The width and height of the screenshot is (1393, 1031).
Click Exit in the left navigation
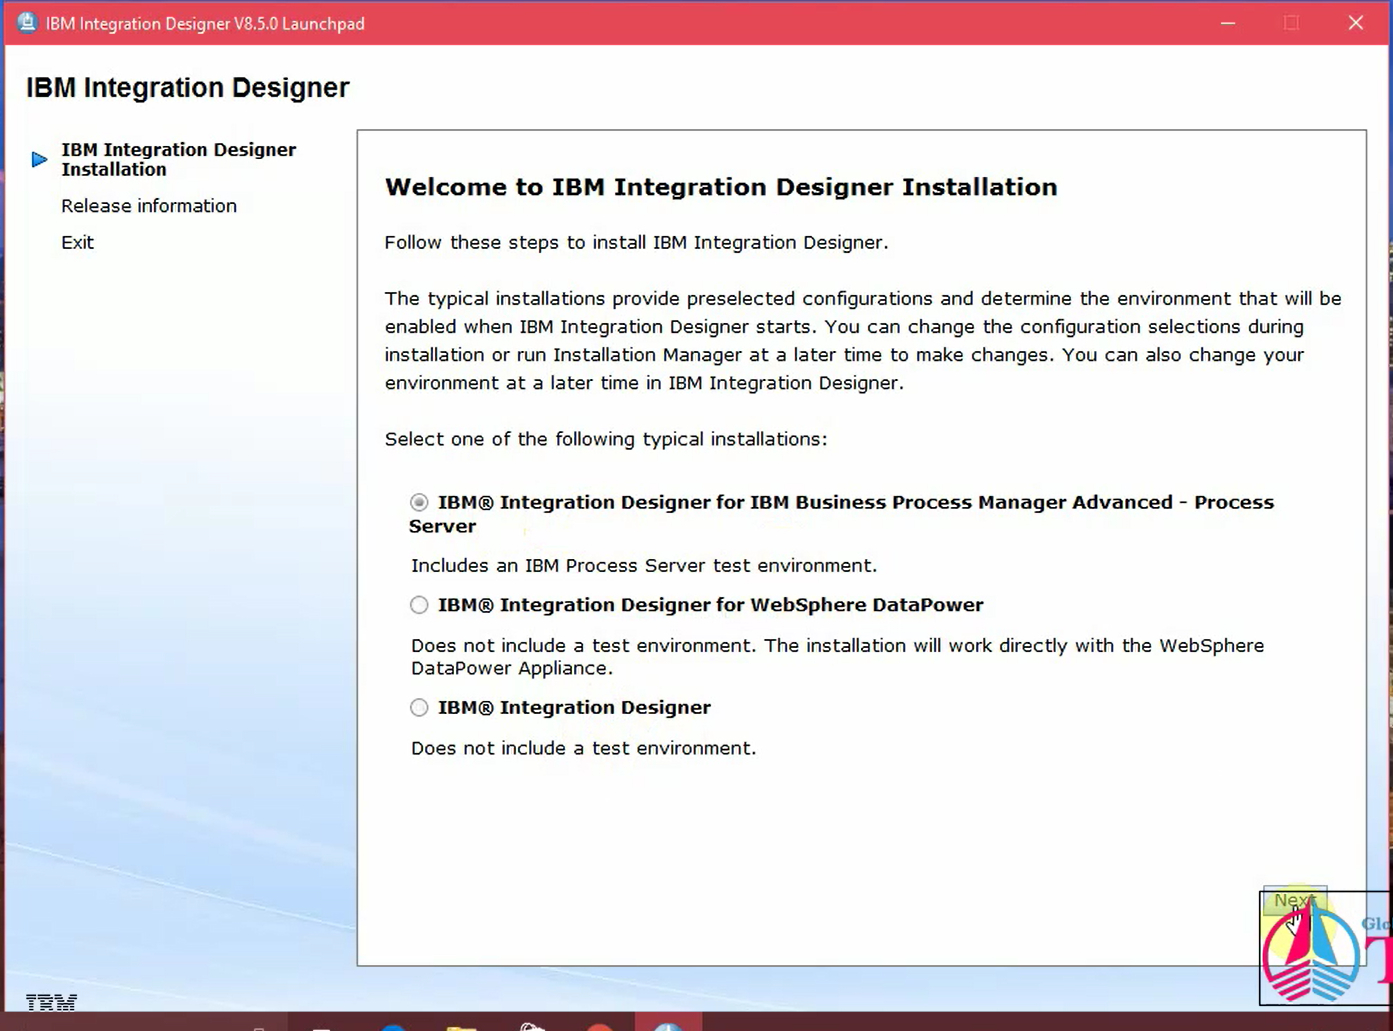click(x=77, y=241)
